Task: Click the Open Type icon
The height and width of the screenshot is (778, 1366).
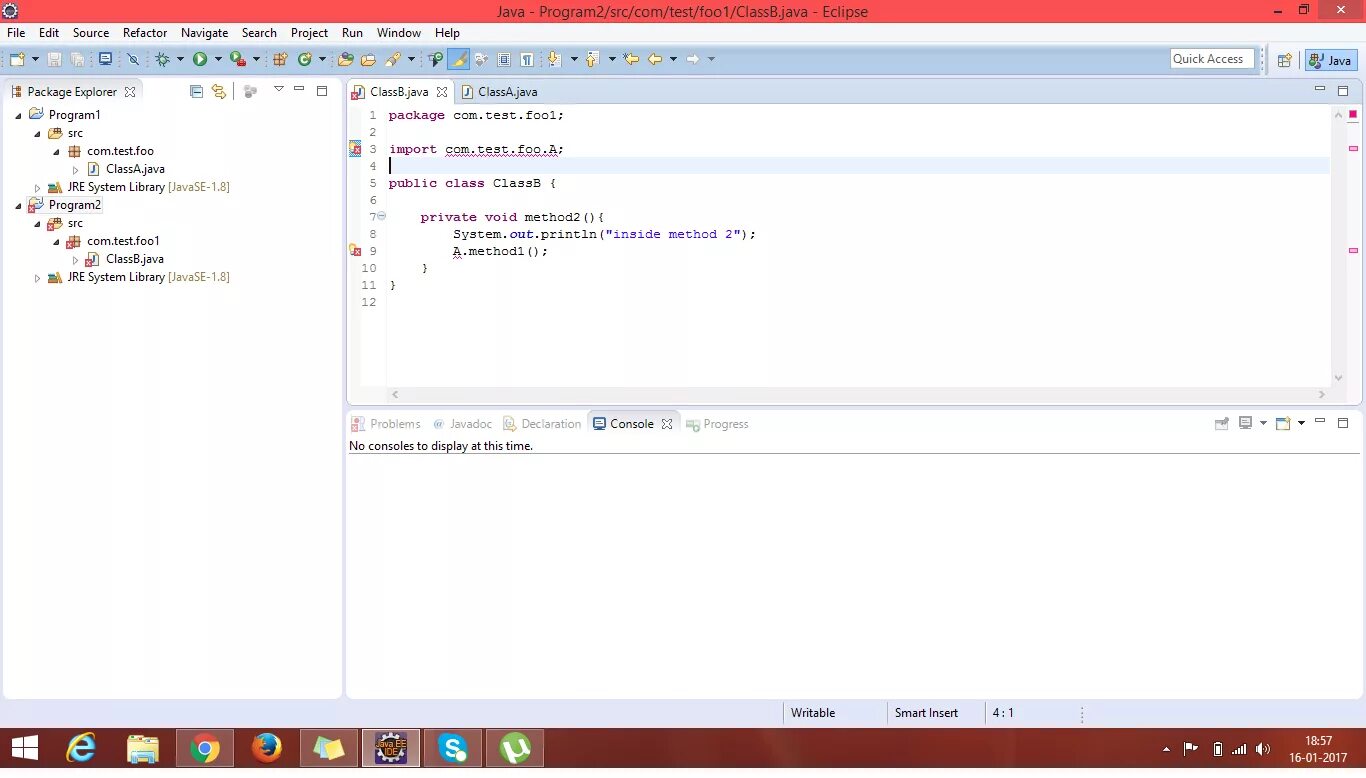Action: click(346, 60)
